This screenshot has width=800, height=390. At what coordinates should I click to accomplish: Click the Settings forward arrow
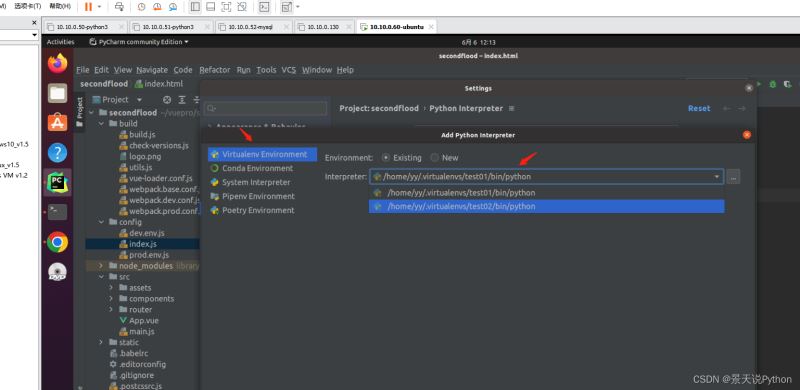pos(742,108)
